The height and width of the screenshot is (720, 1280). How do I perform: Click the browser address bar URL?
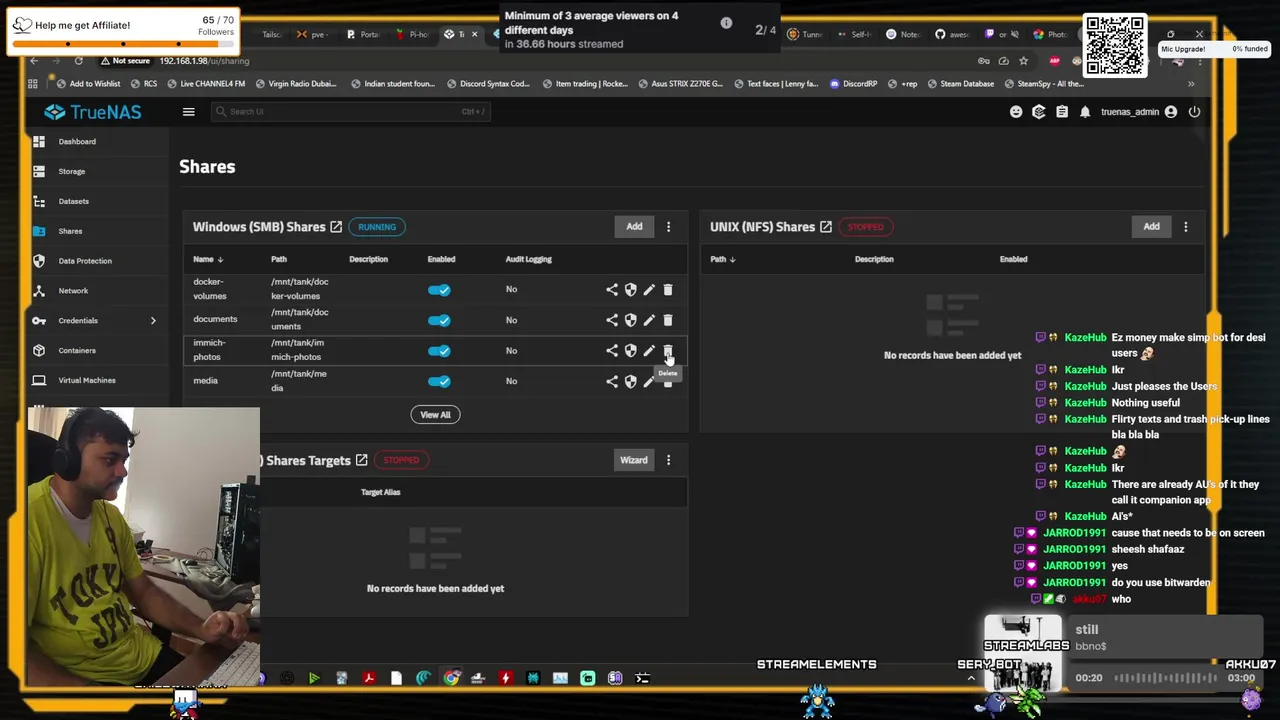click(204, 61)
